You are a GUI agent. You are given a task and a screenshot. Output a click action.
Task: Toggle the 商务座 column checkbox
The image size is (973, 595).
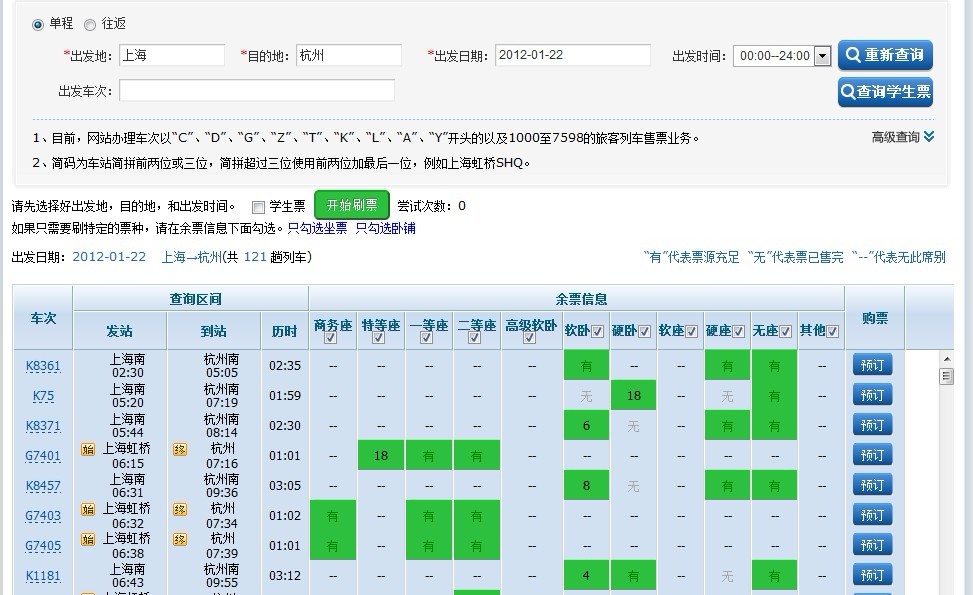(x=331, y=338)
